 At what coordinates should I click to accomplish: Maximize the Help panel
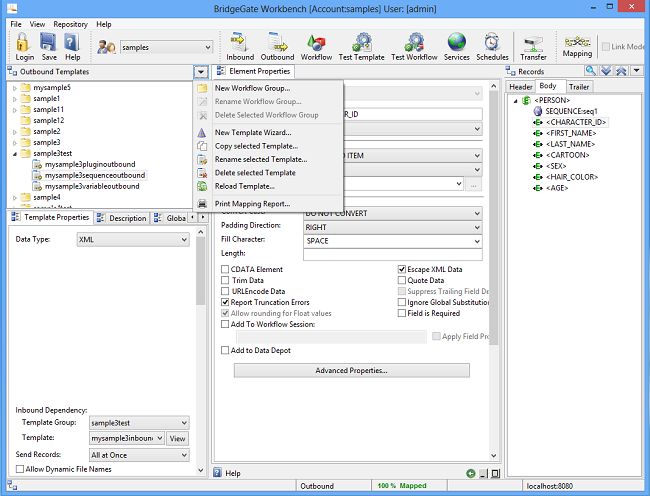(495, 473)
